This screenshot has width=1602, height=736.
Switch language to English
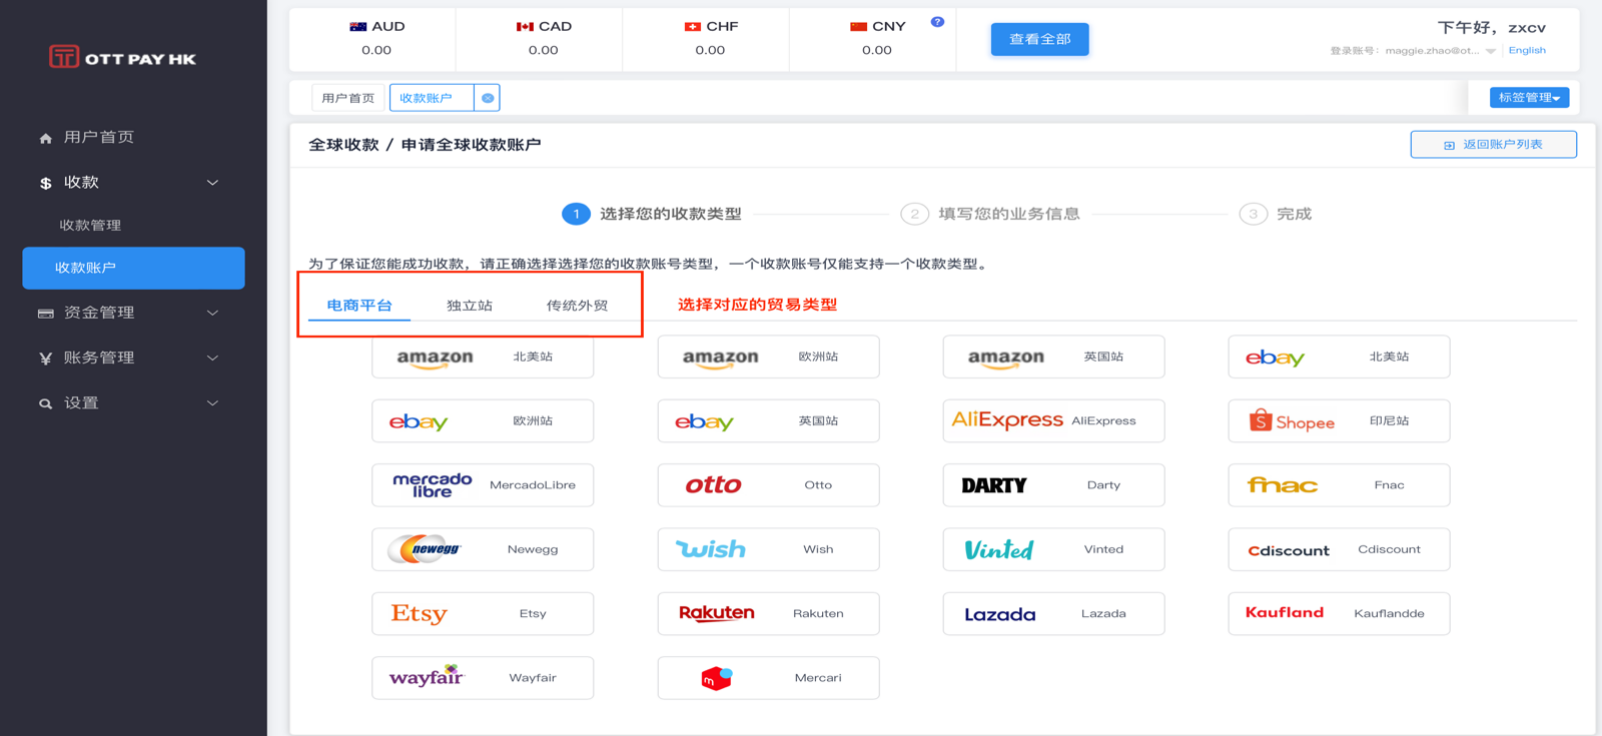point(1527,50)
